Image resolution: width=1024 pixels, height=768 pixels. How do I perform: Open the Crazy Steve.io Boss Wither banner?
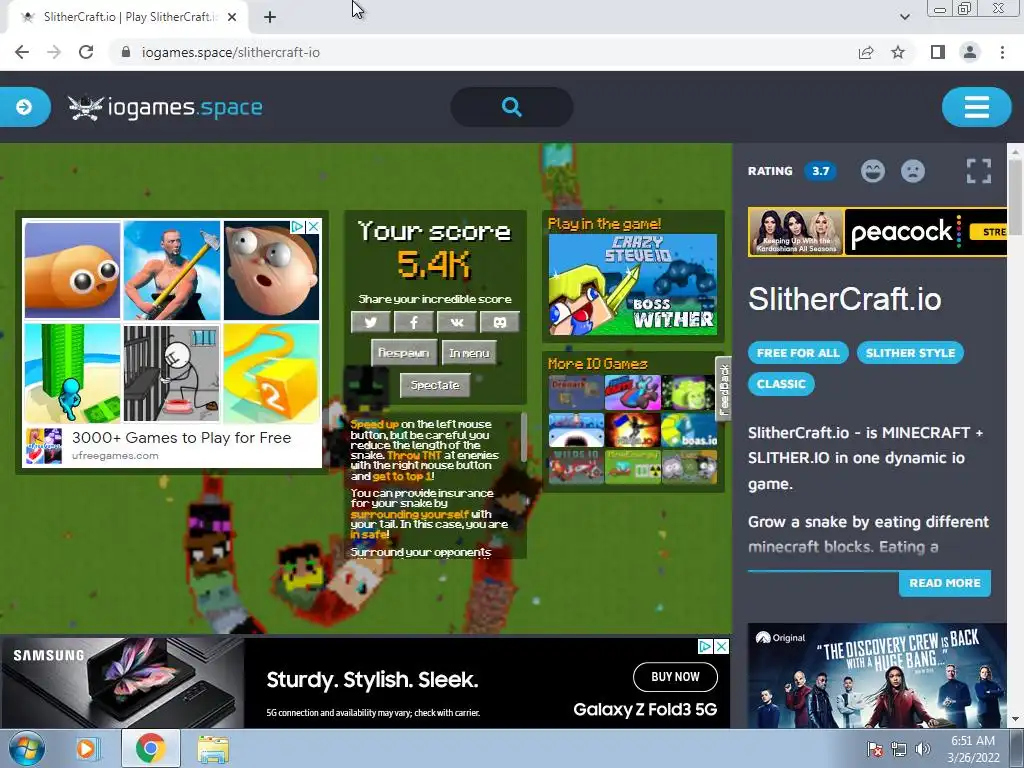(x=632, y=285)
